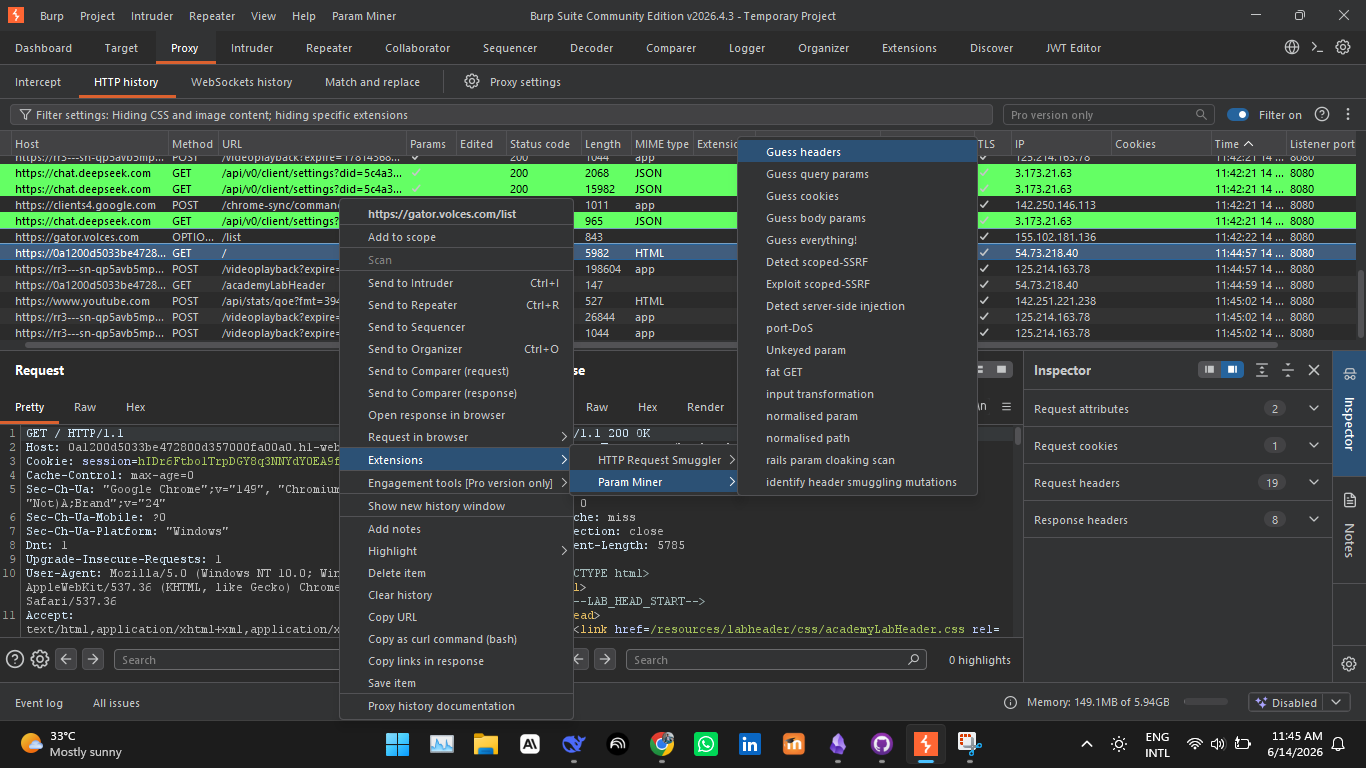Click the magnifier in the Pro version only field
1366x768 pixels.
(1201, 115)
